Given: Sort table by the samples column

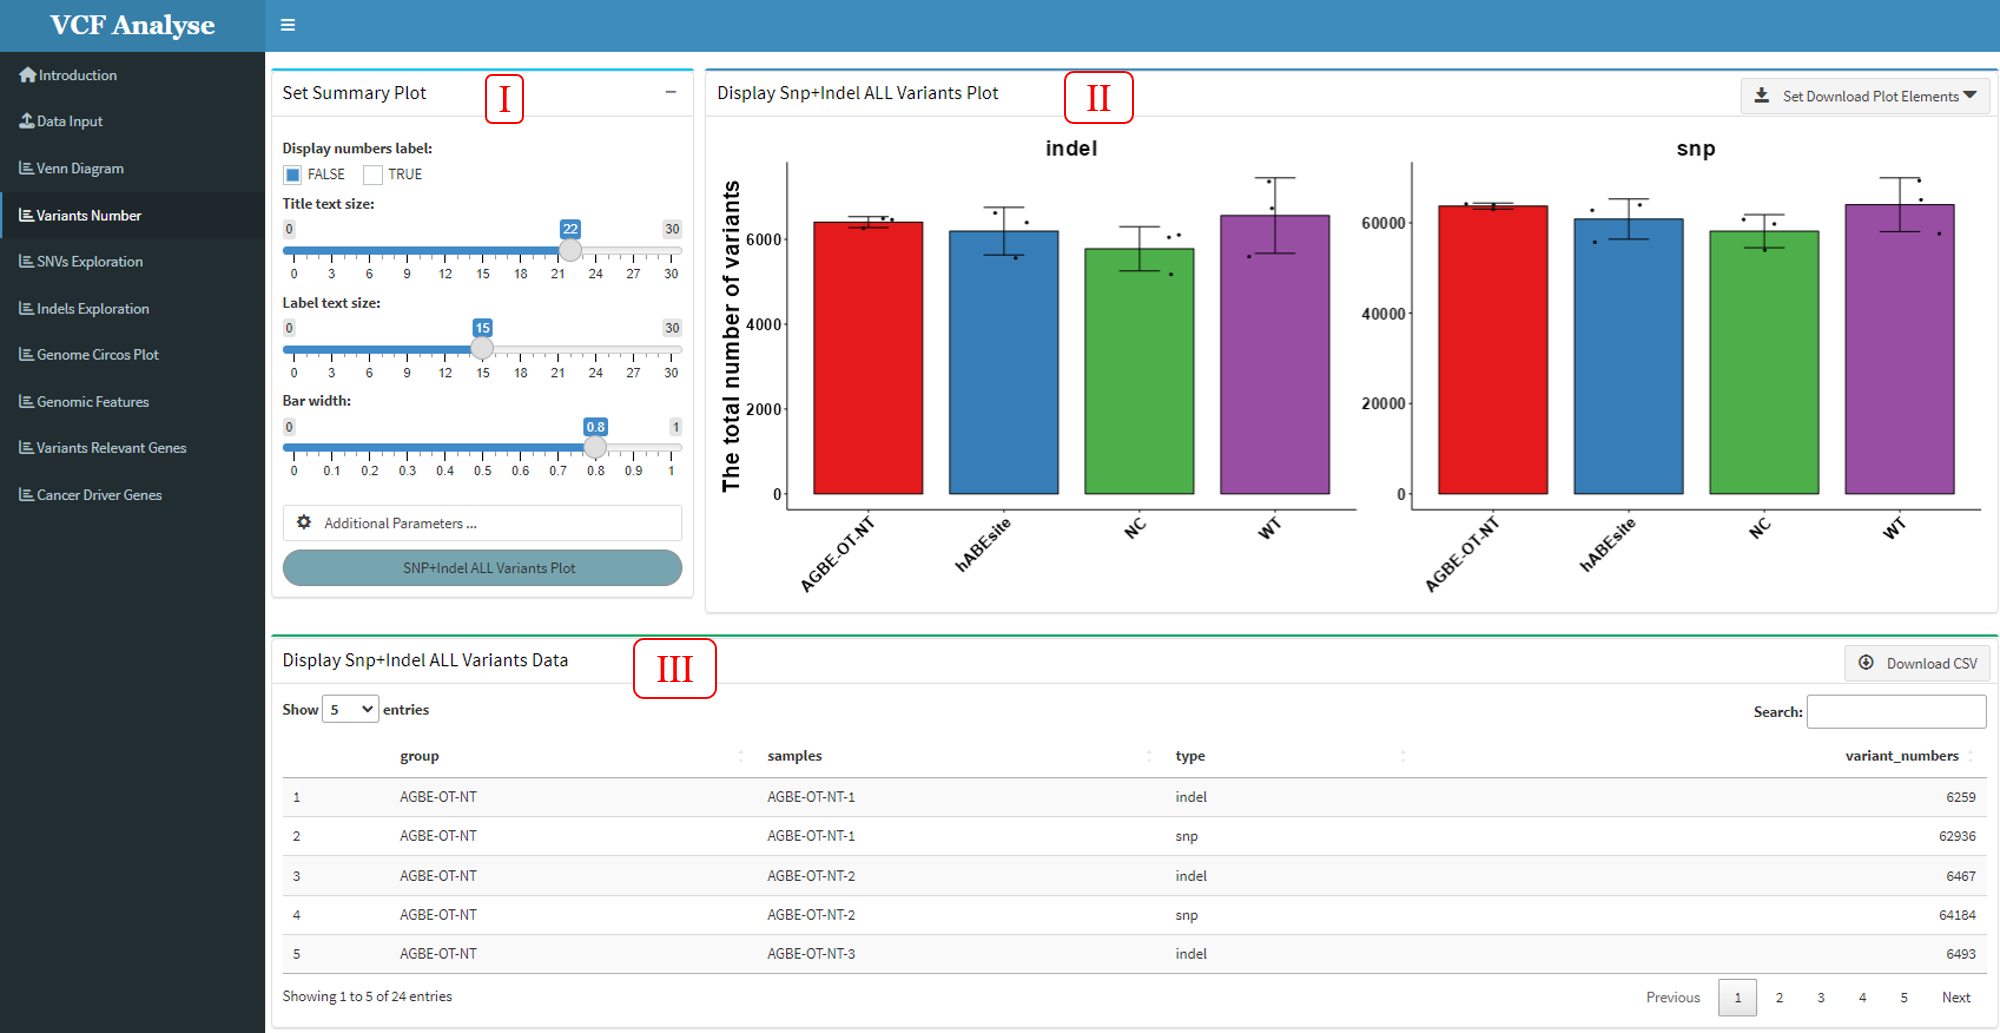Looking at the screenshot, I should pos(958,756).
